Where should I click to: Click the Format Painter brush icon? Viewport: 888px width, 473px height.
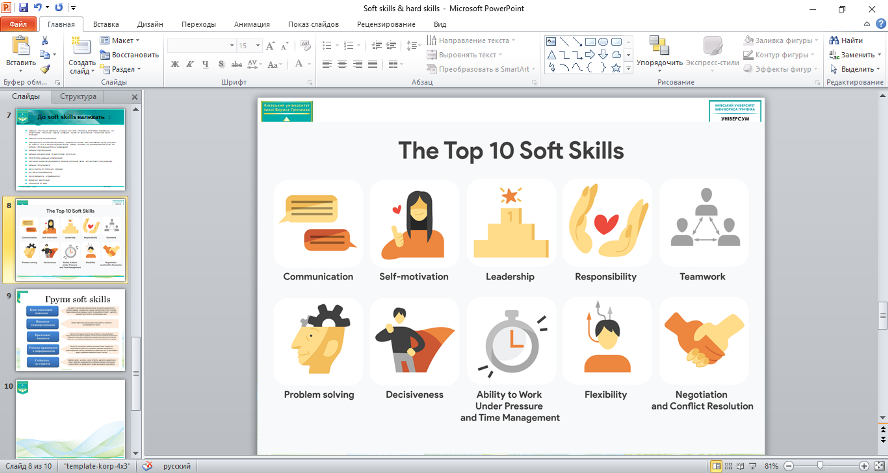click(x=45, y=69)
